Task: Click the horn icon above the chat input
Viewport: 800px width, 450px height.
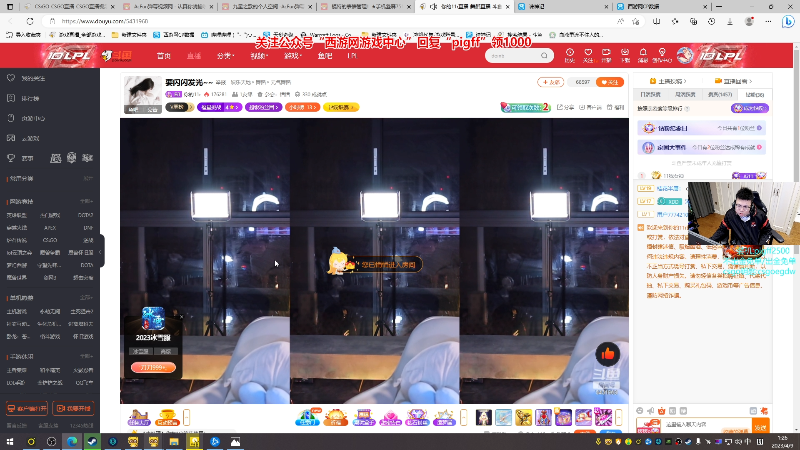Action: tap(651, 411)
